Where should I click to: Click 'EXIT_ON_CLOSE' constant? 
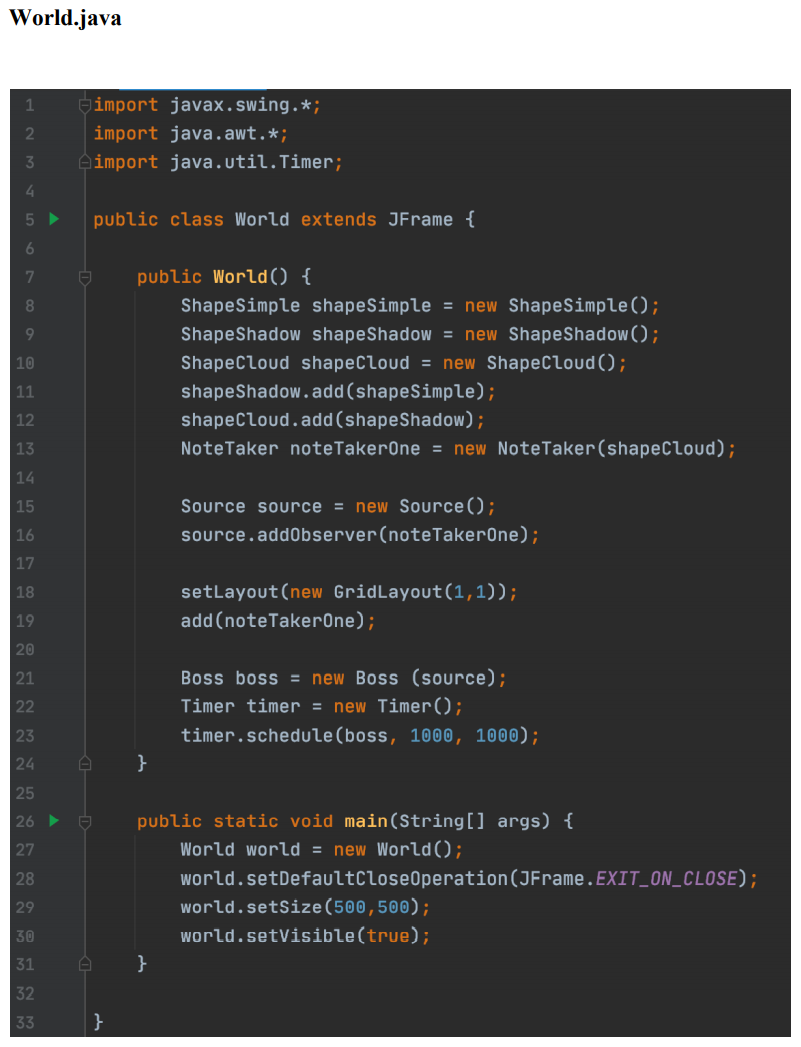(666, 879)
